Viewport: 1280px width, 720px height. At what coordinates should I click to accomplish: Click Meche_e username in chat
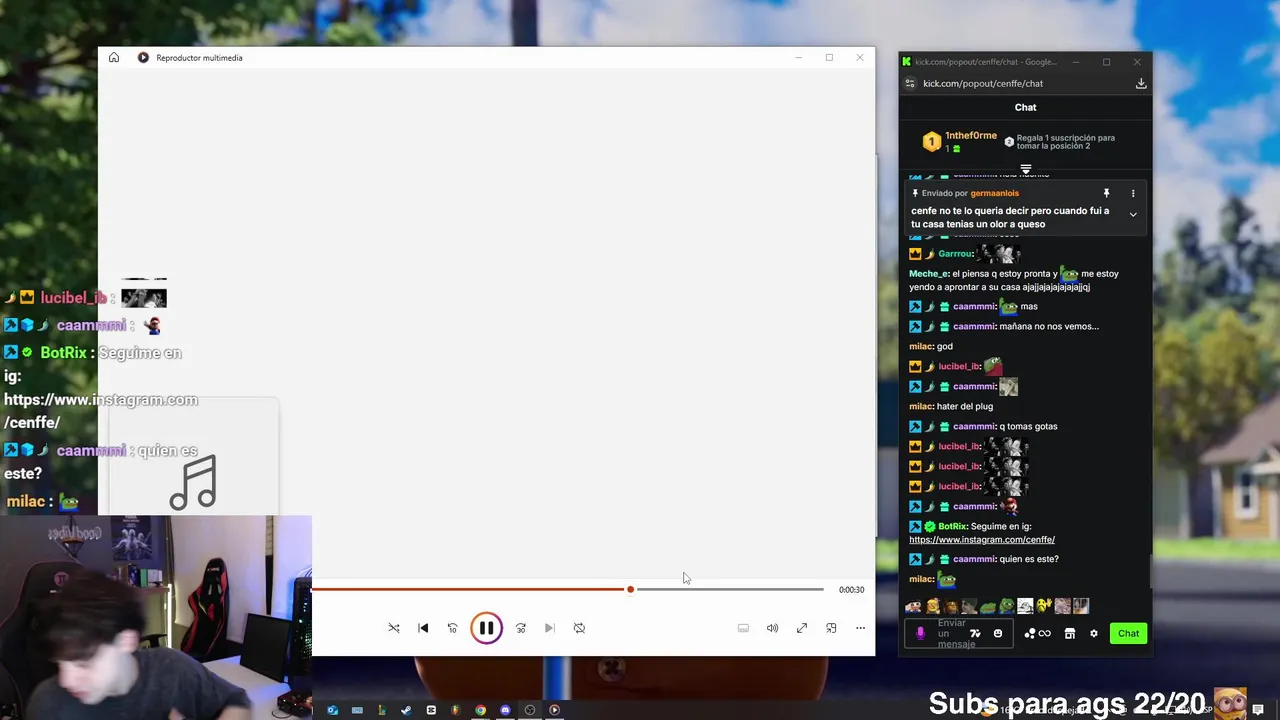[928, 274]
